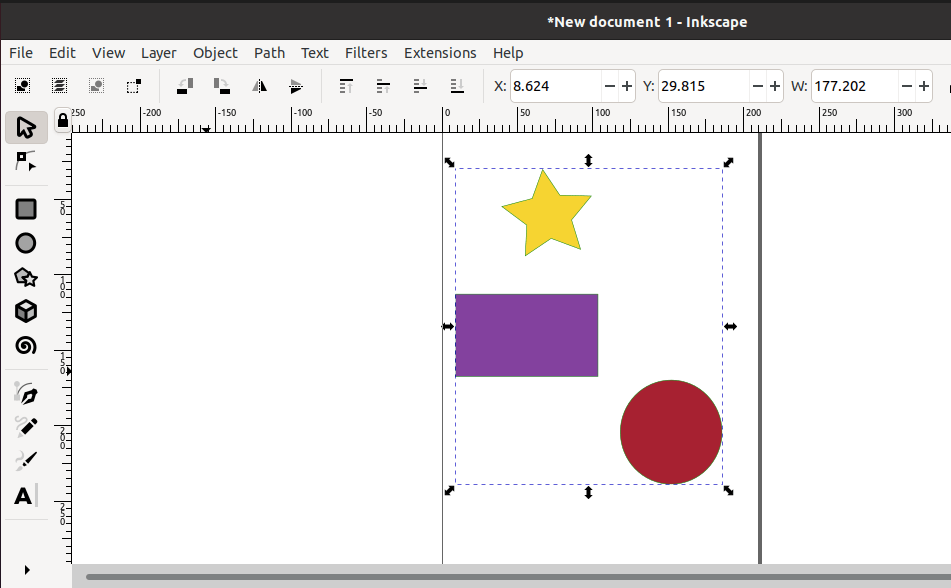Image resolution: width=951 pixels, height=588 pixels.
Task: Open the Filters menu
Action: [366, 53]
